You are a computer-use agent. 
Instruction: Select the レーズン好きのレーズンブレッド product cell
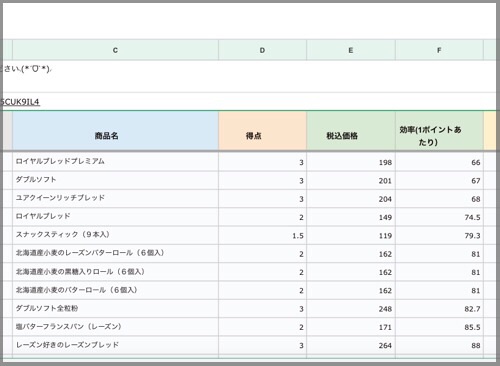point(115,345)
